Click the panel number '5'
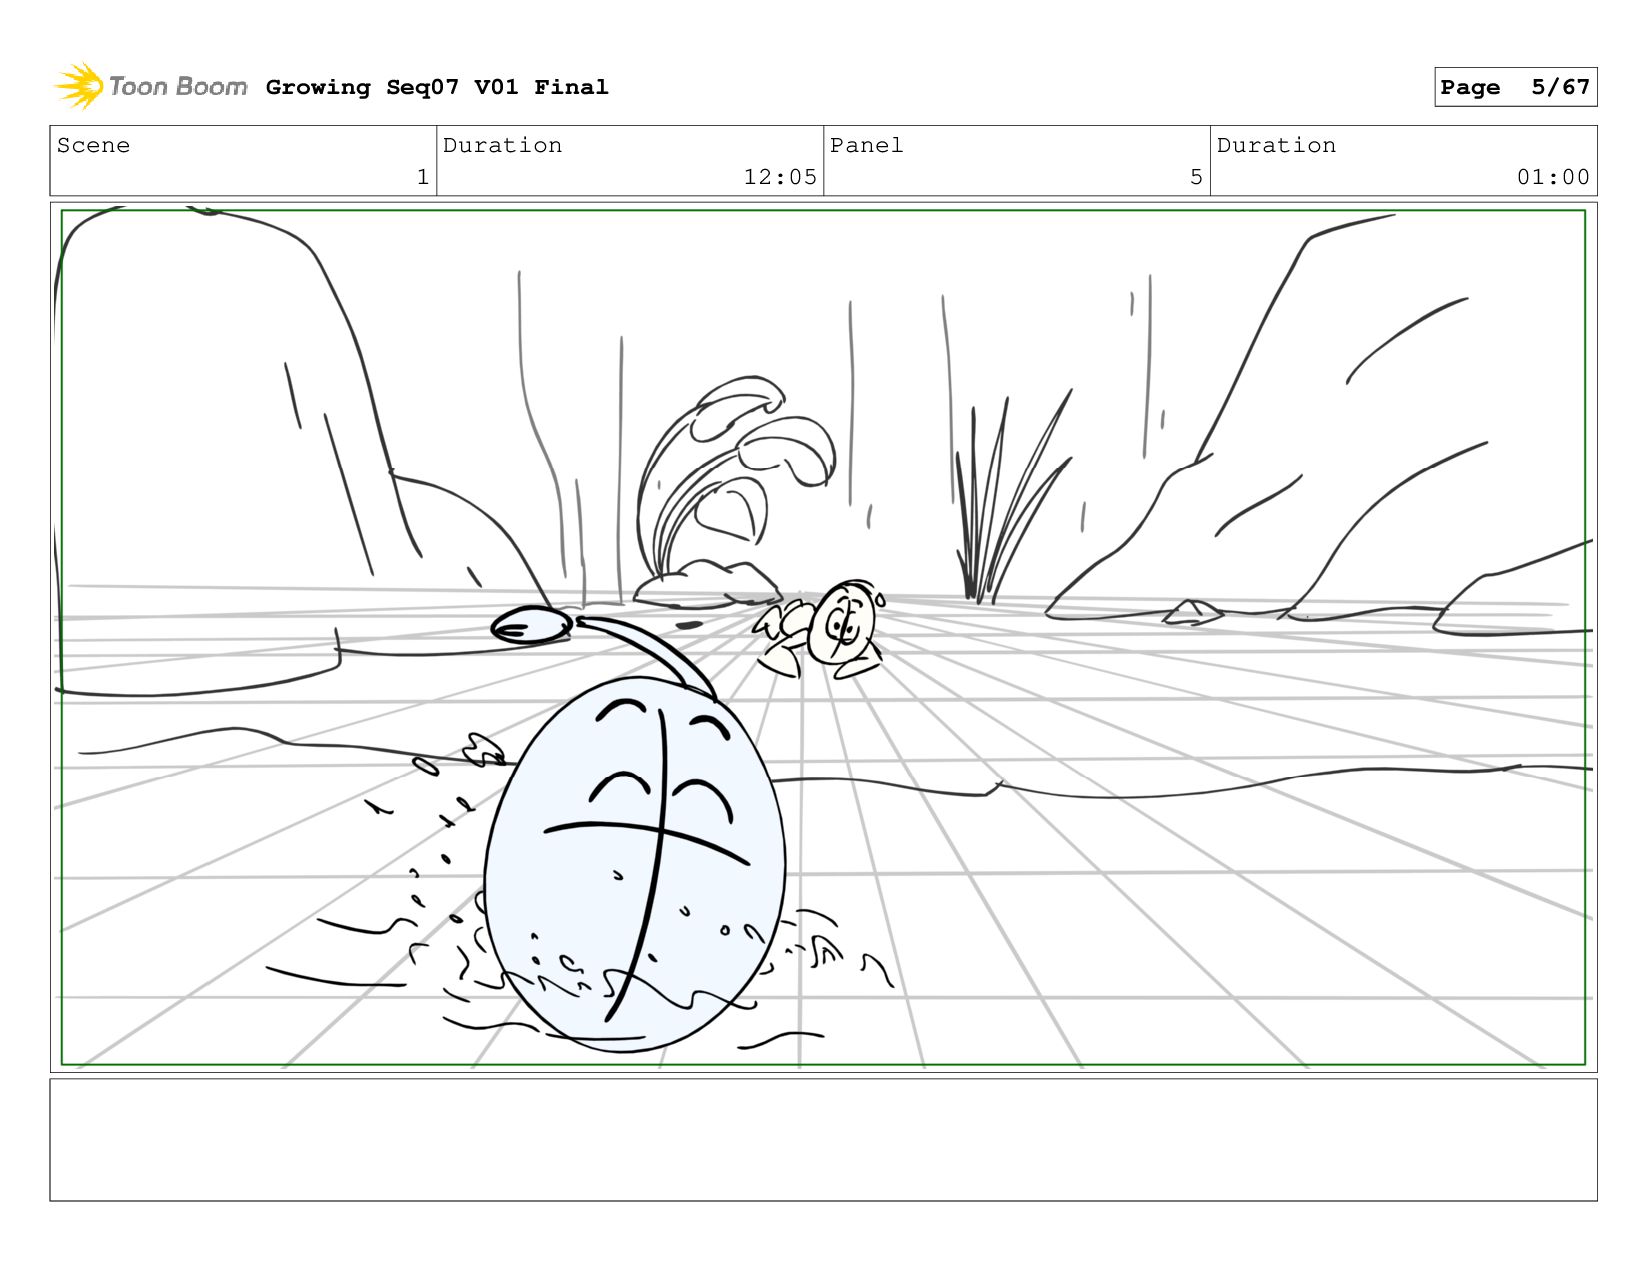This screenshot has height=1276, width=1648. point(1196,177)
